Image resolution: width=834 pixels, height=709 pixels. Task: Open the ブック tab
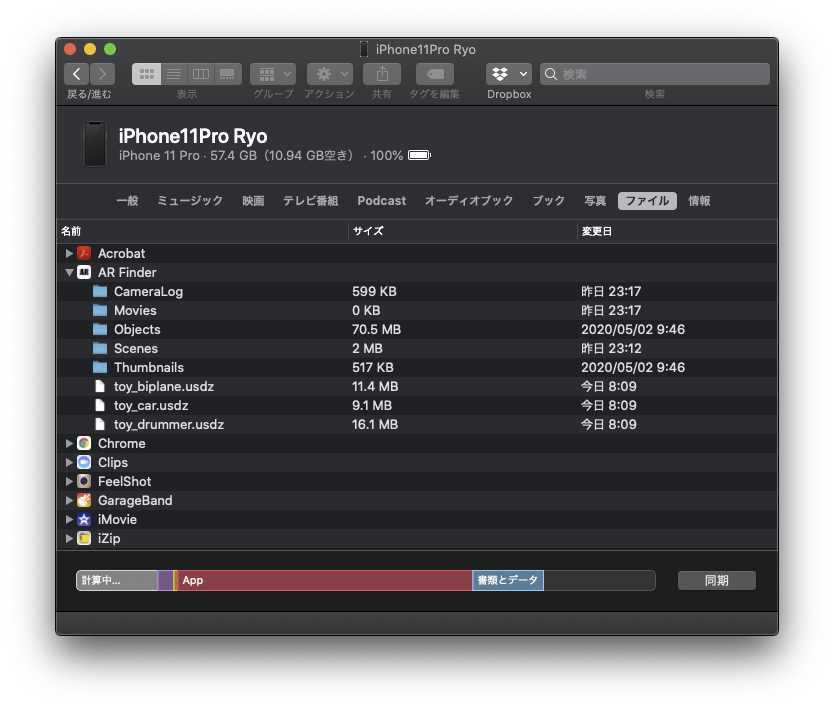coord(548,201)
